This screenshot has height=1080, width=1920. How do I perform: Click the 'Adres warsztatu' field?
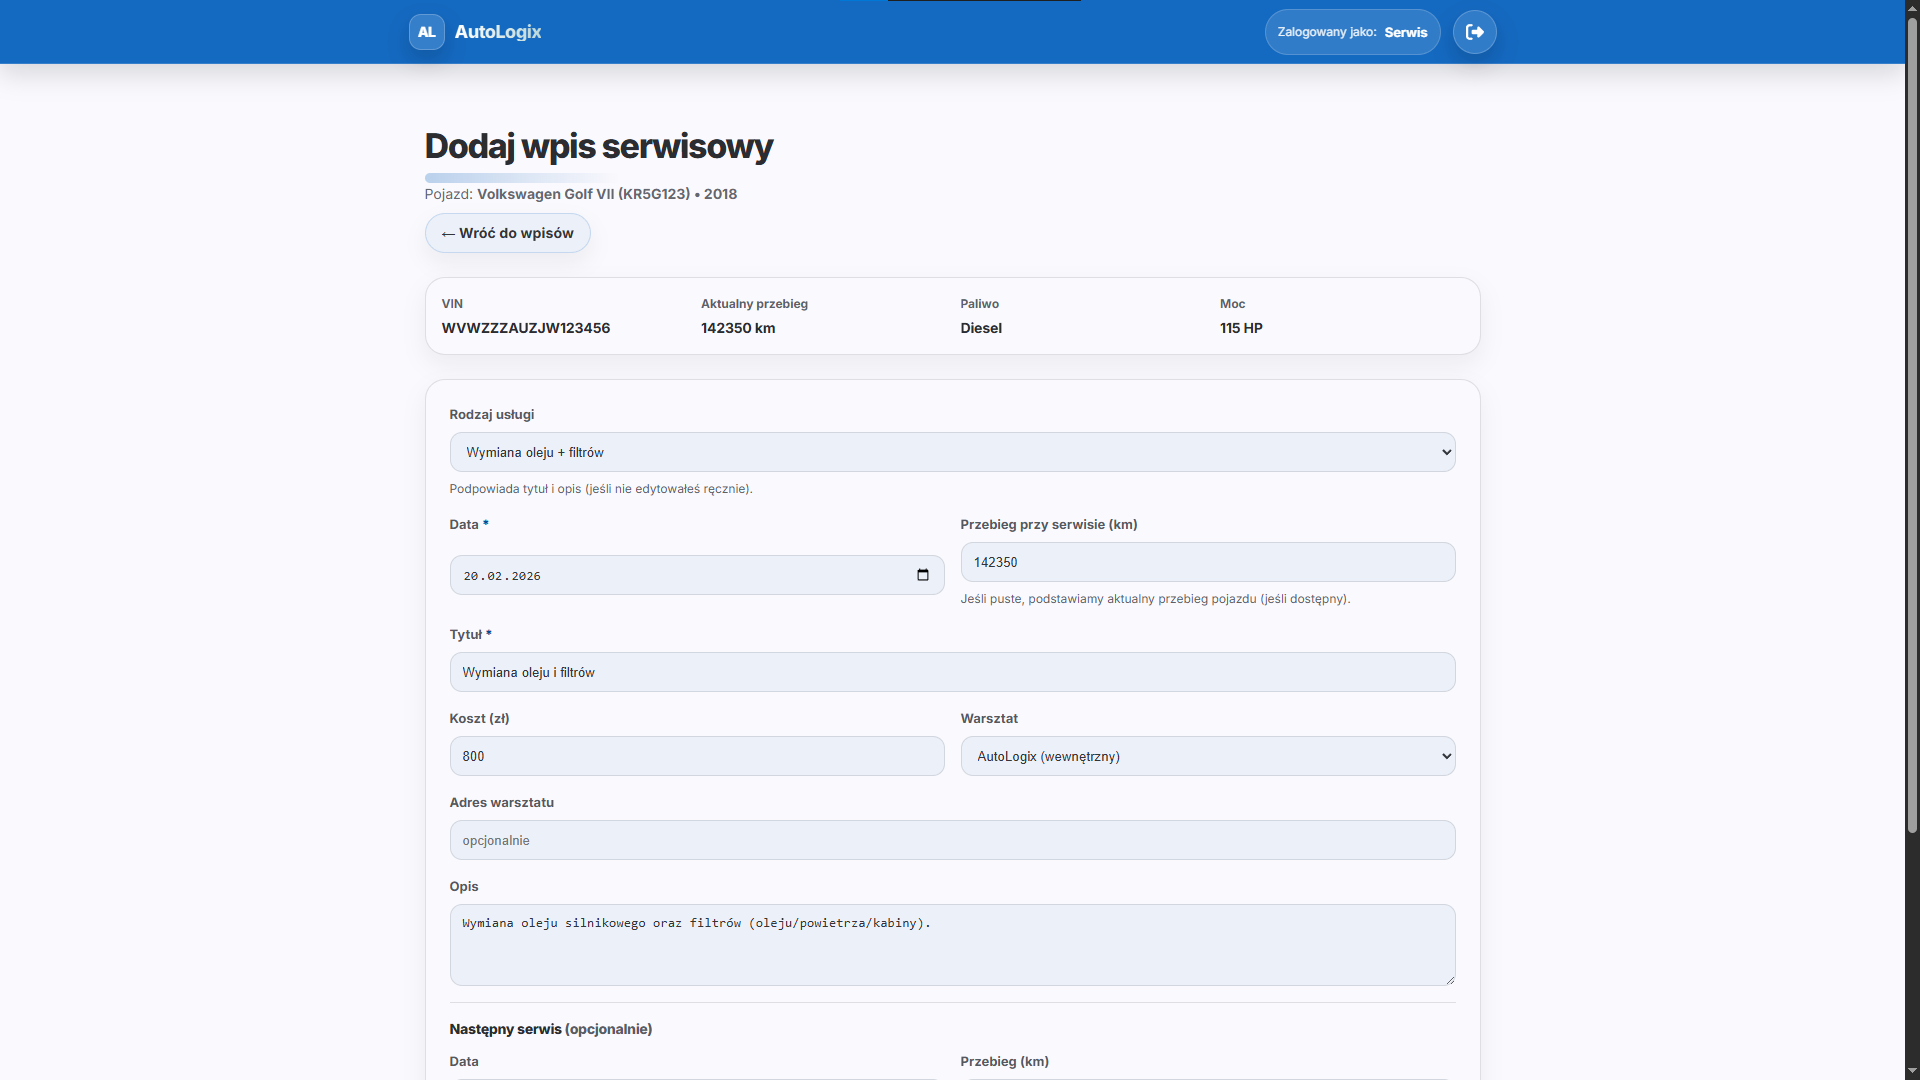click(x=952, y=840)
